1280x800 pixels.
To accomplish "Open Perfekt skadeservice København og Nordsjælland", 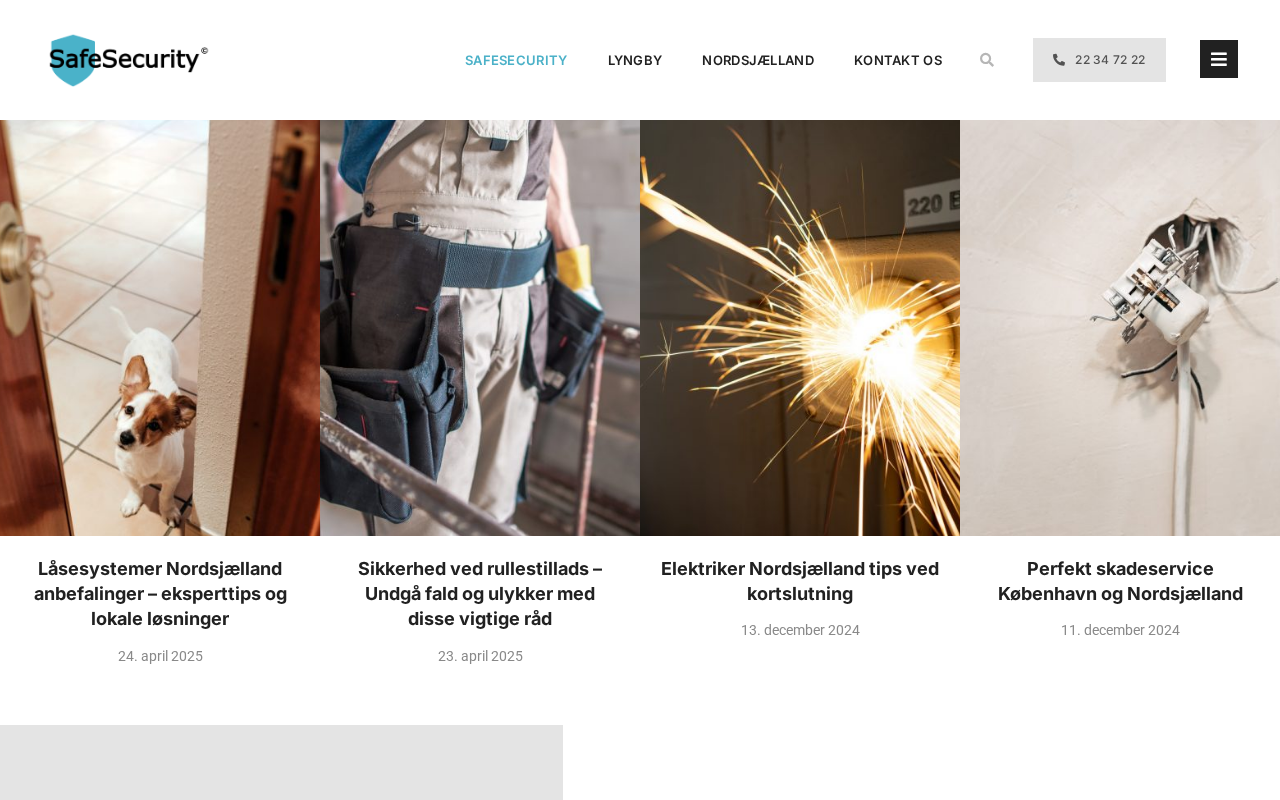I will click(x=1120, y=581).
